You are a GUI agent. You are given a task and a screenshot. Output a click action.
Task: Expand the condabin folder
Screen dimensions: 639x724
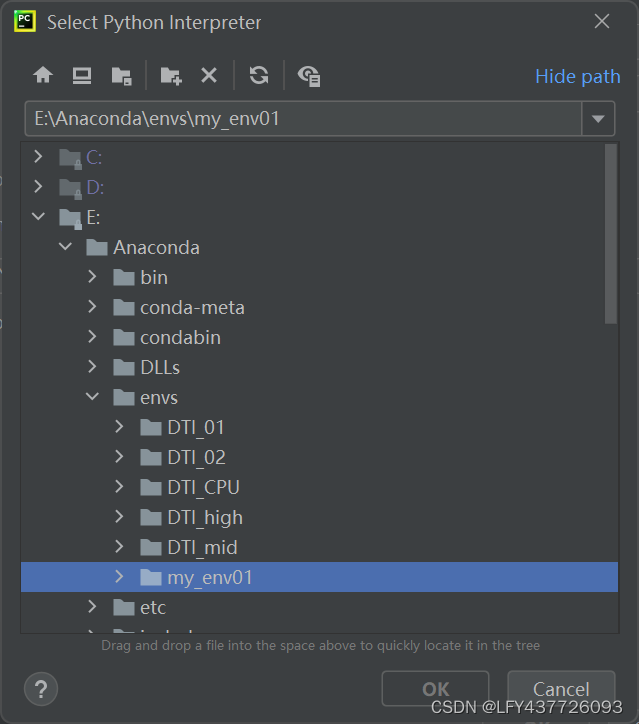[92, 337]
